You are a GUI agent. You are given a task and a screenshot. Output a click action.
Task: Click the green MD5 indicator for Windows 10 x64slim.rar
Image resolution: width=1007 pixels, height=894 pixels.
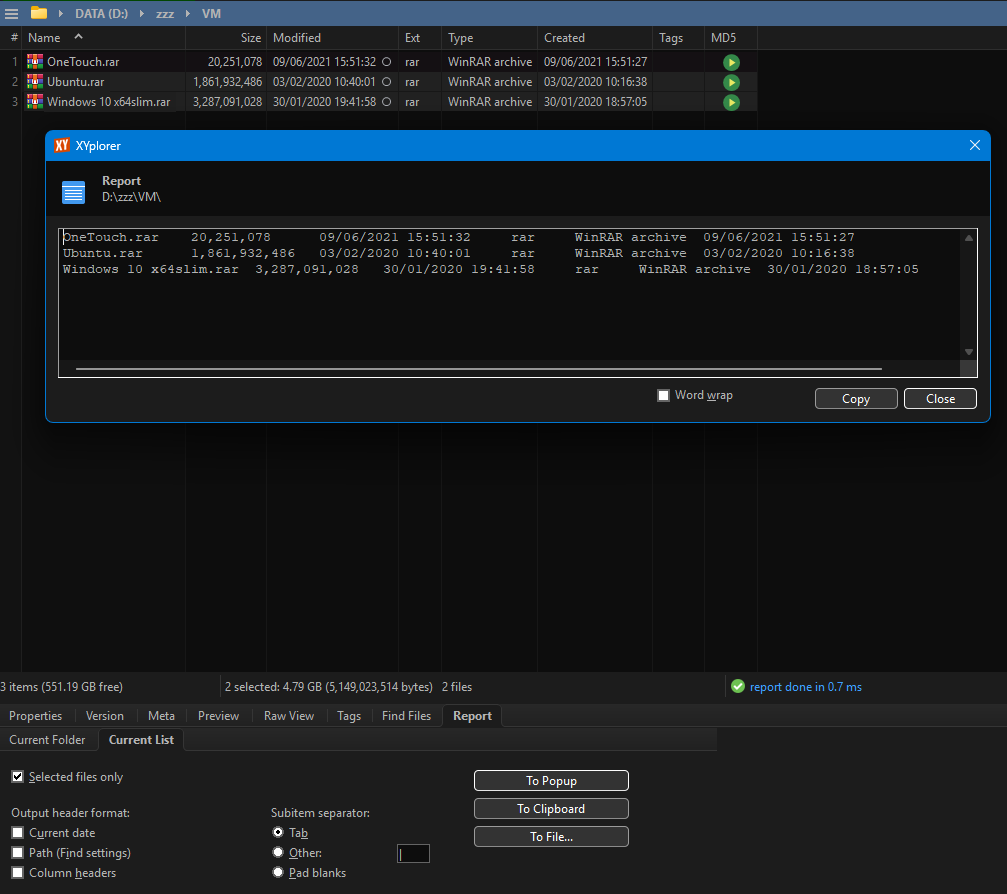[x=731, y=102]
